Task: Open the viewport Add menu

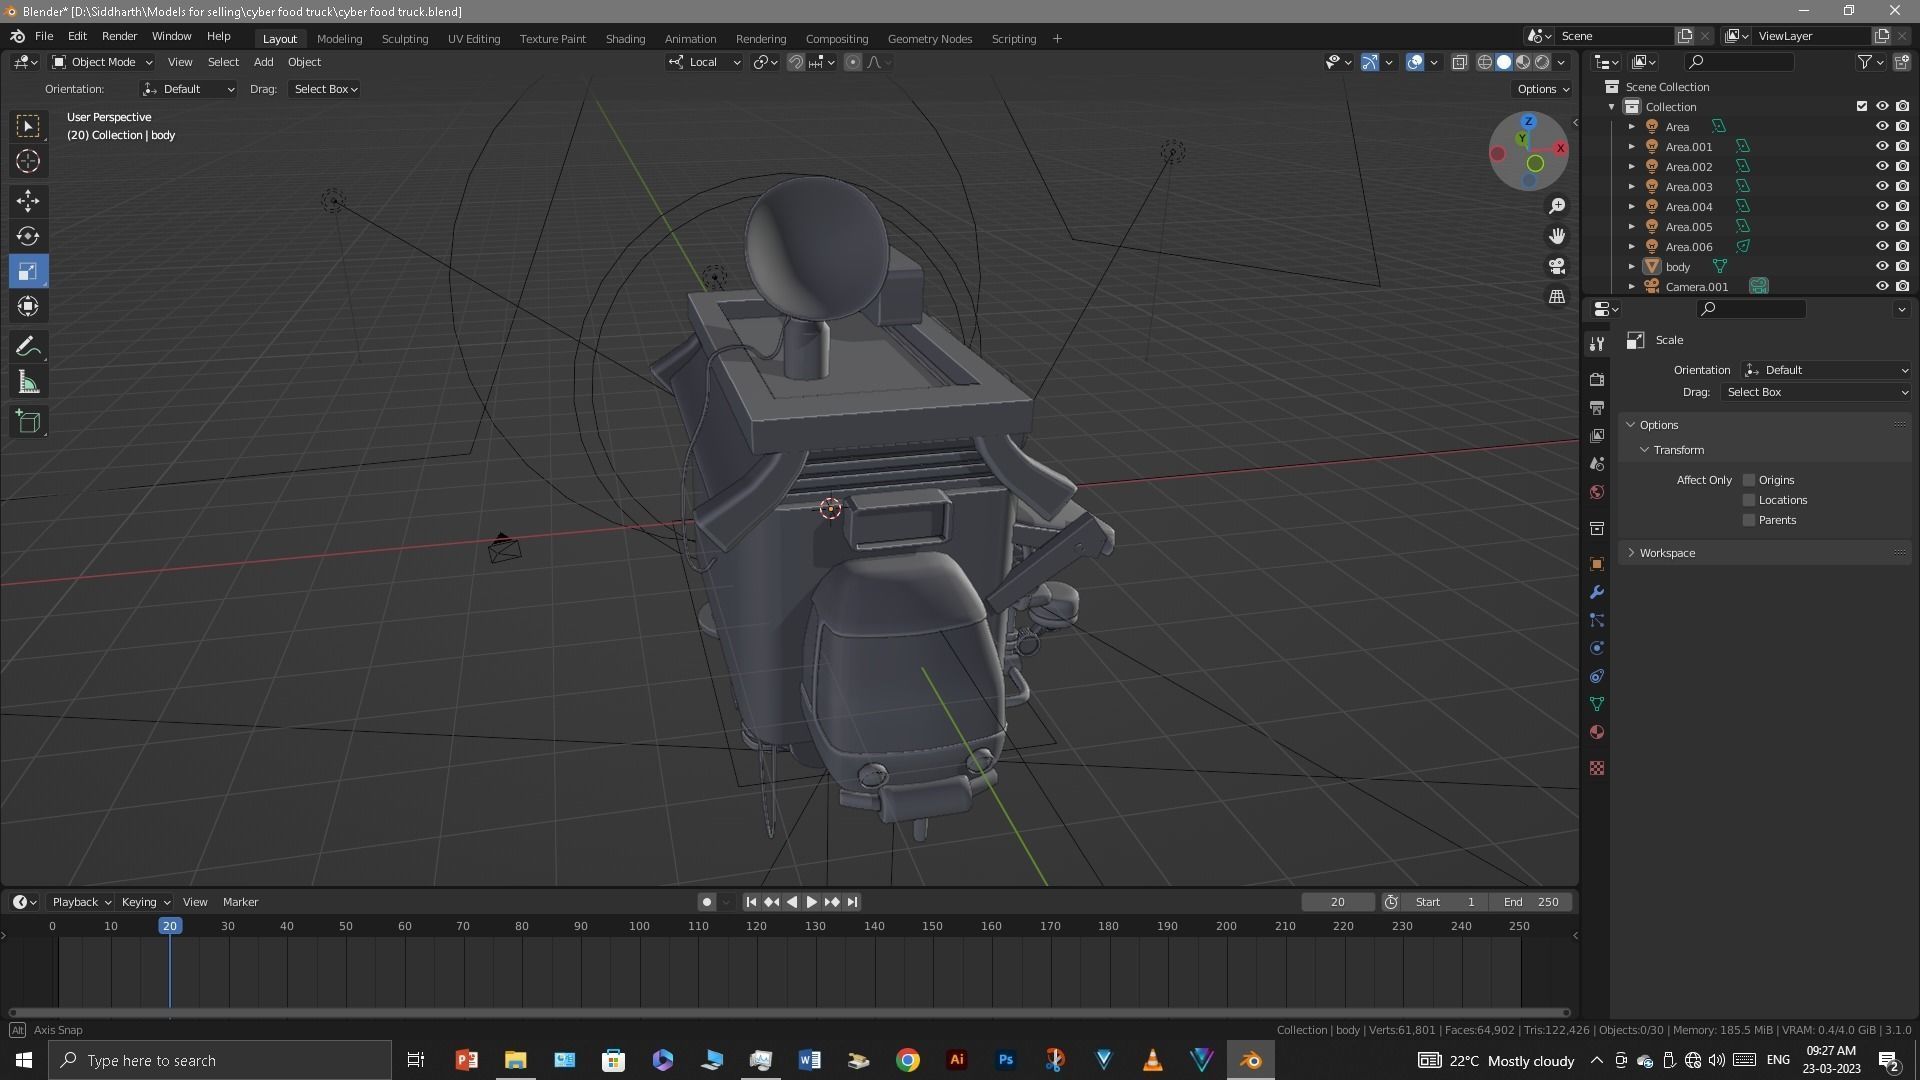Action: (x=263, y=62)
